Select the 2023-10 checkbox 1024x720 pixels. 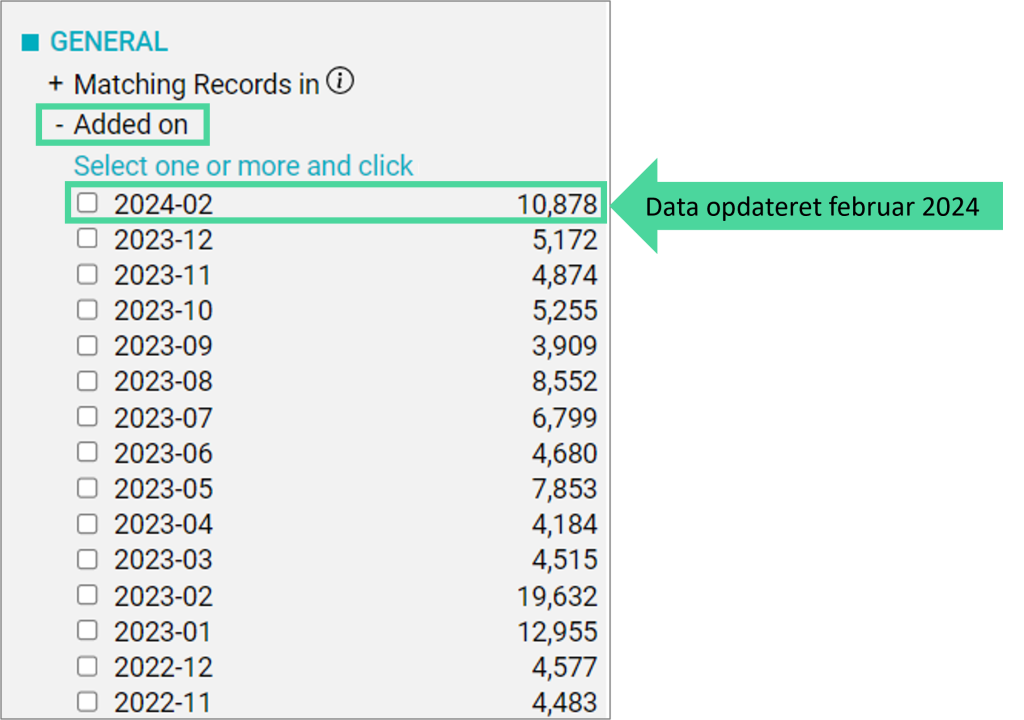(88, 310)
